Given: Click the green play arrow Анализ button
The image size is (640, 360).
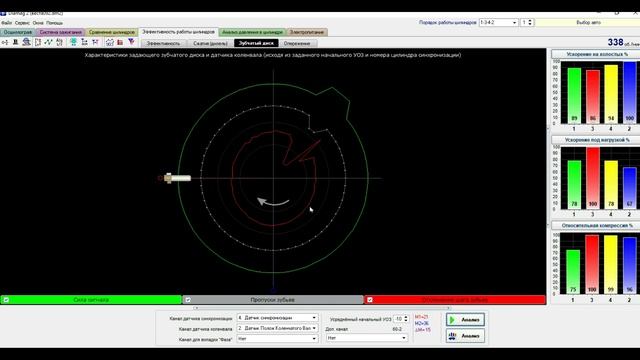Looking at the screenshot, I should click(x=465, y=320).
